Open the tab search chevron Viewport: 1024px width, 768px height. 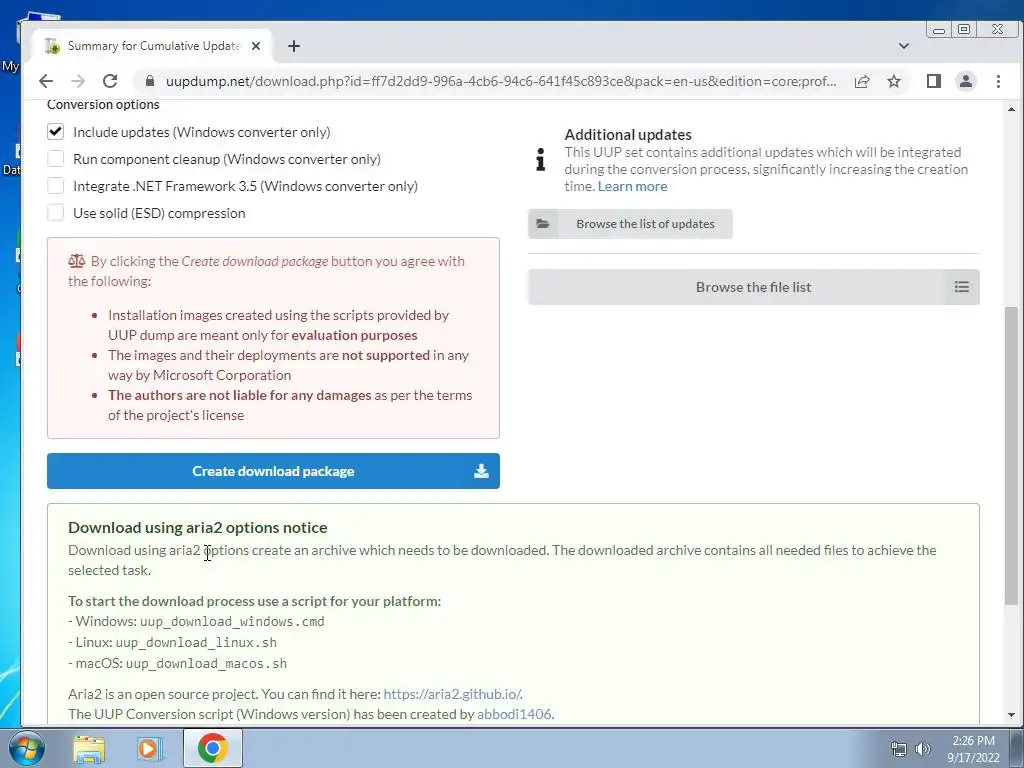point(904,46)
